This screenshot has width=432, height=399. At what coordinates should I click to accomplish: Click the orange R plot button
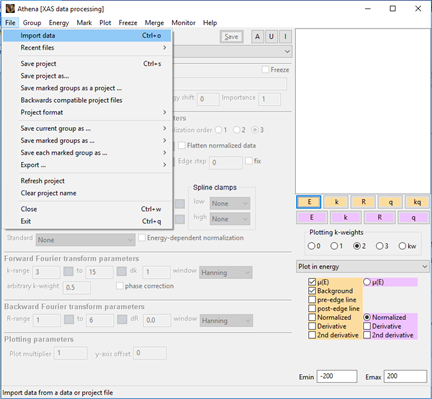click(x=363, y=202)
